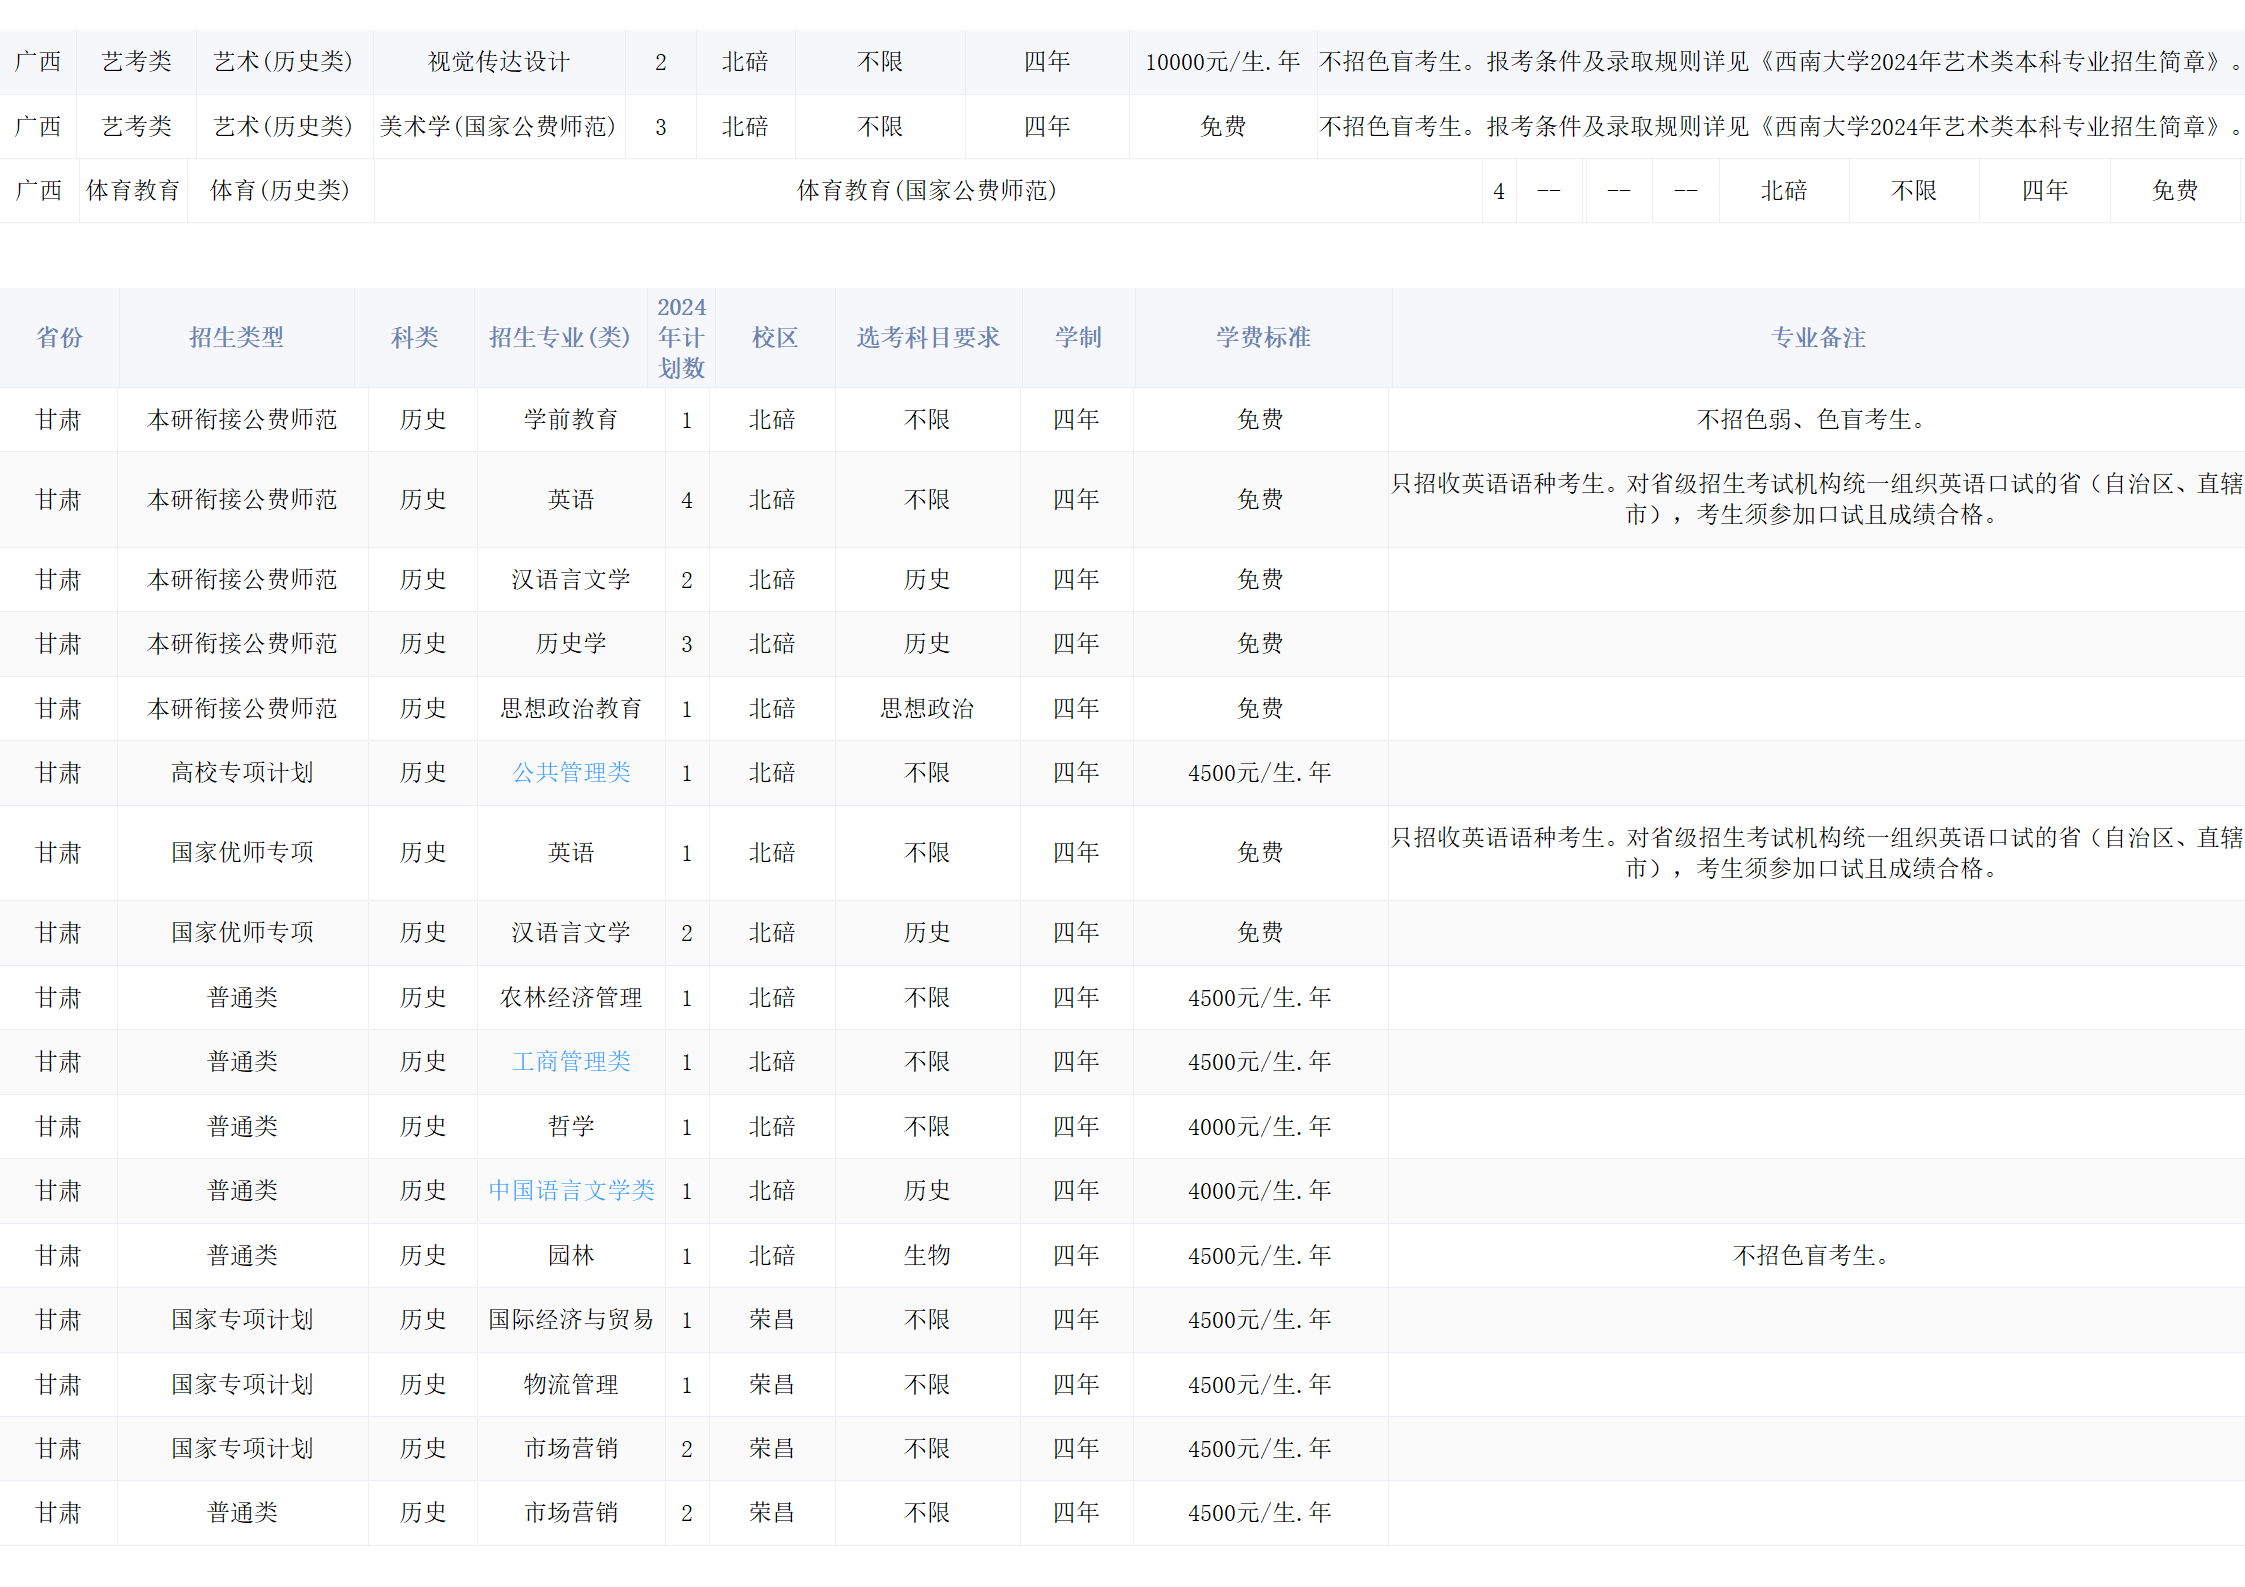This screenshot has width=2245, height=1587.
Task: Click the 校区 column header
Action: 775,338
